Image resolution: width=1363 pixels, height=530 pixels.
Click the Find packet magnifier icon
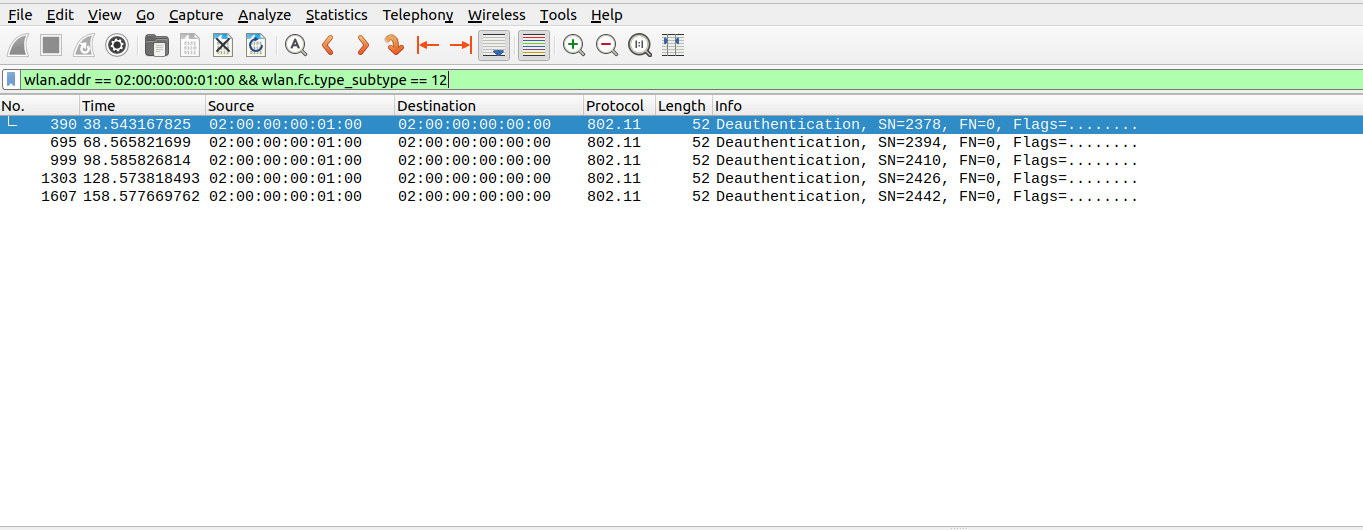[x=296, y=45]
